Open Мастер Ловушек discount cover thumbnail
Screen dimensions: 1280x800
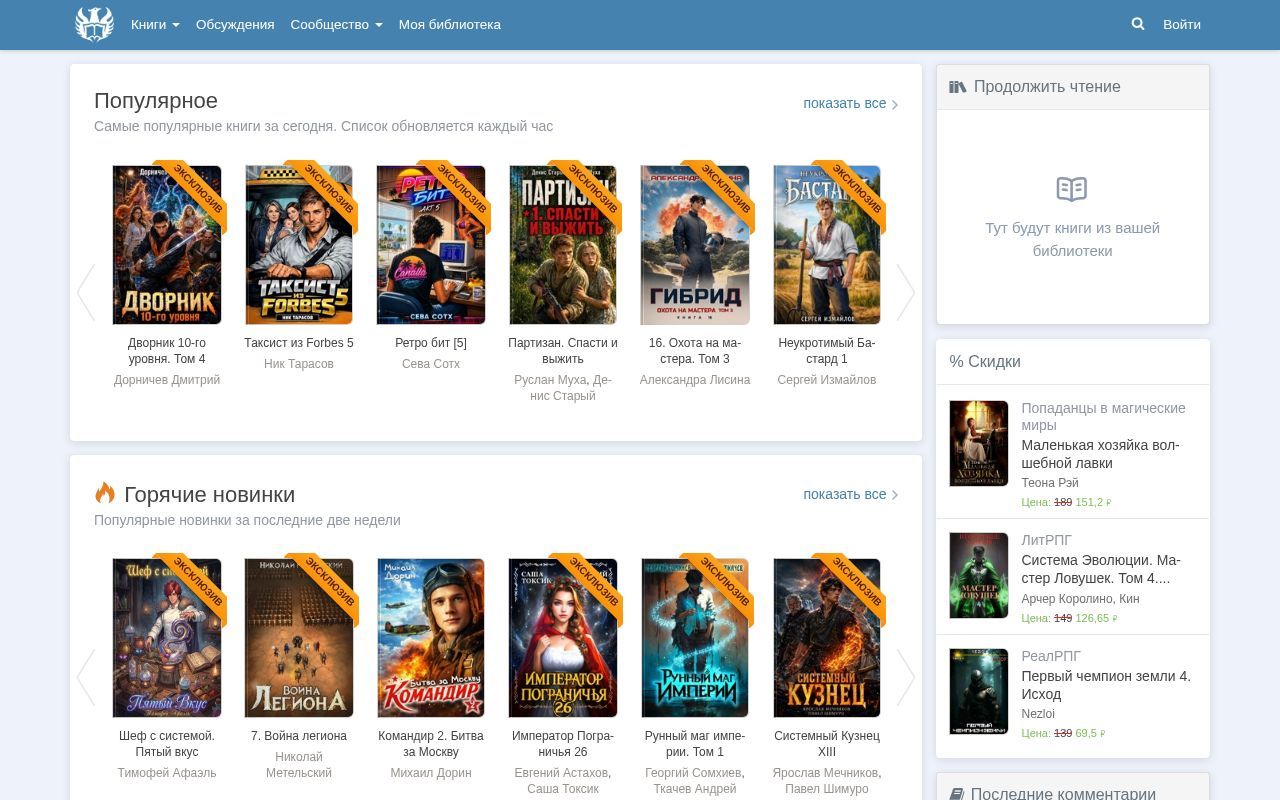click(979, 575)
